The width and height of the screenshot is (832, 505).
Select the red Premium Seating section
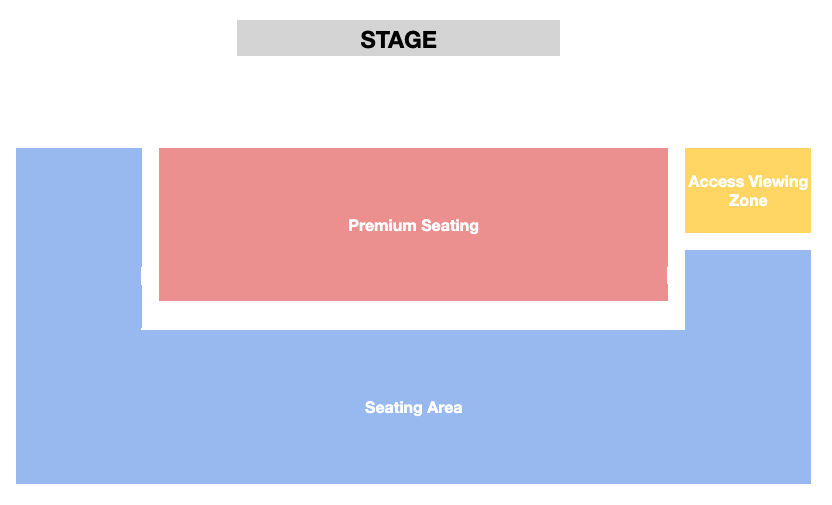point(413,224)
